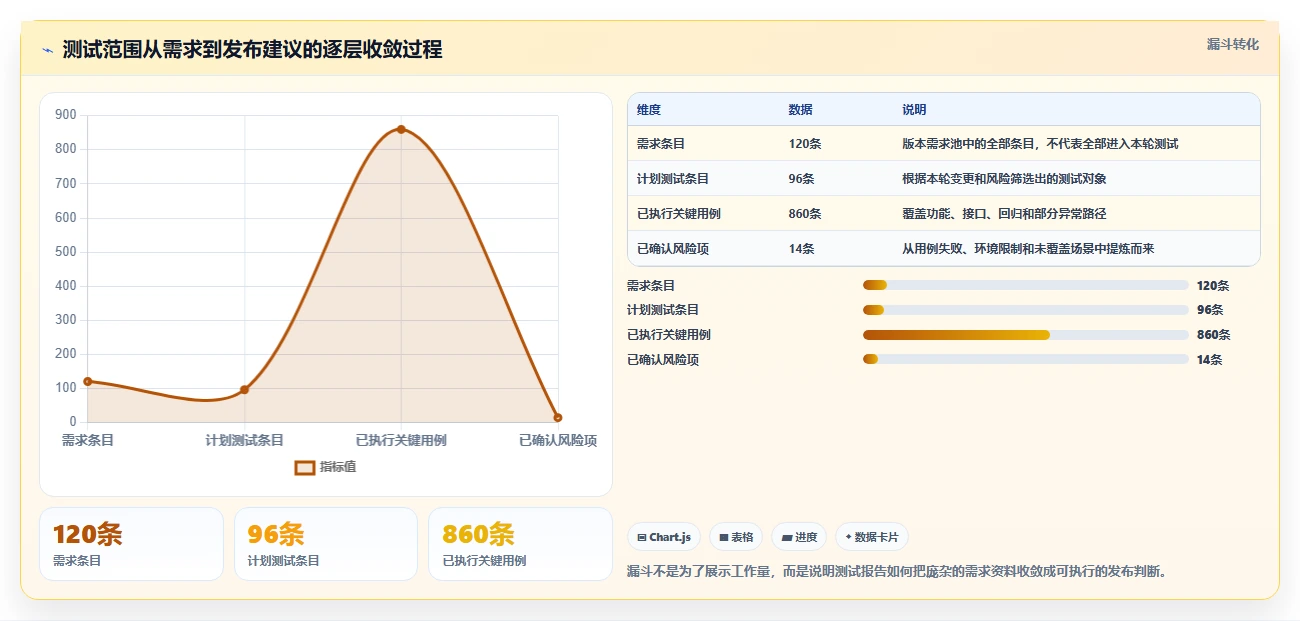This screenshot has height=621, width=1300.
Task: Click the 860 peak point on chart
Action: (x=401, y=129)
